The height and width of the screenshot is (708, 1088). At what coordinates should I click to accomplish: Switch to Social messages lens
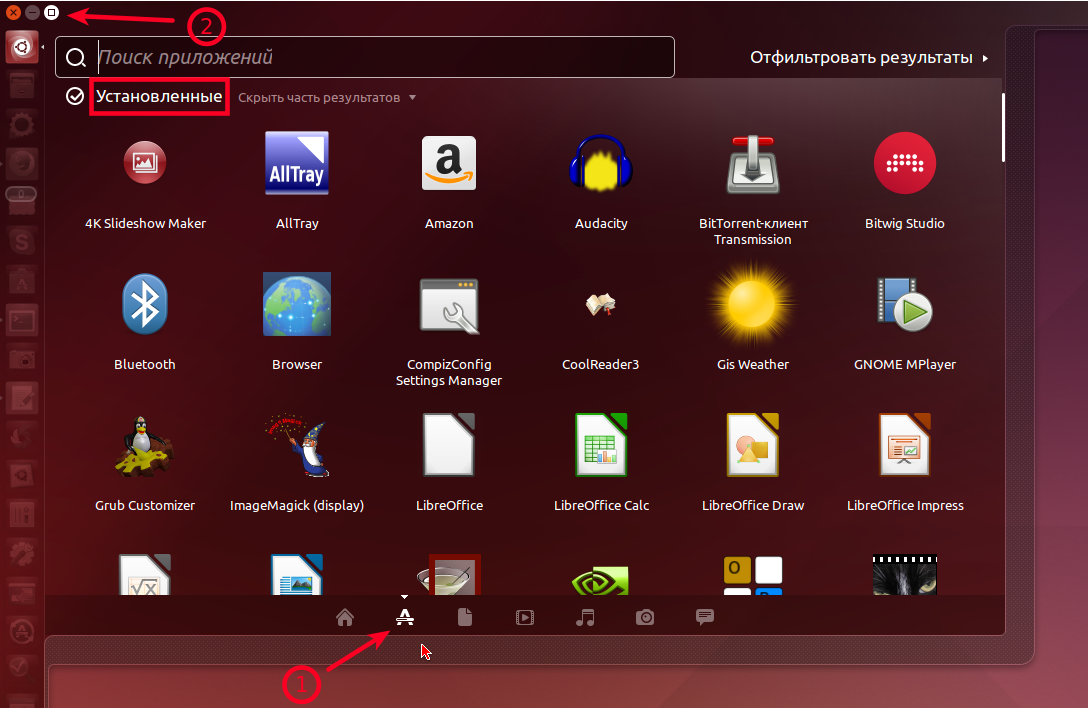[705, 617]
